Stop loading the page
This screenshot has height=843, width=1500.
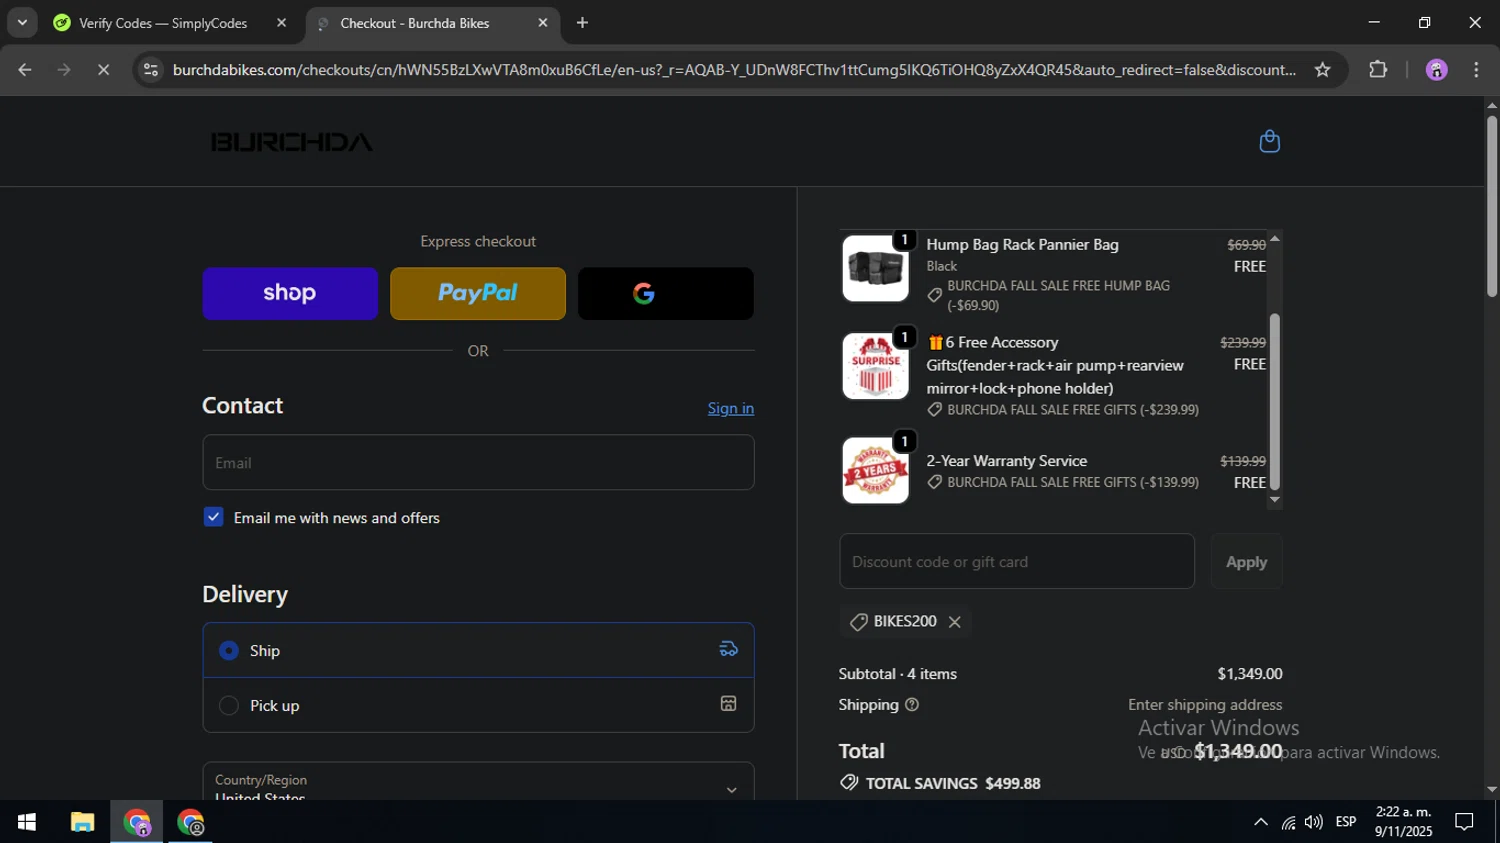point(104,70)
